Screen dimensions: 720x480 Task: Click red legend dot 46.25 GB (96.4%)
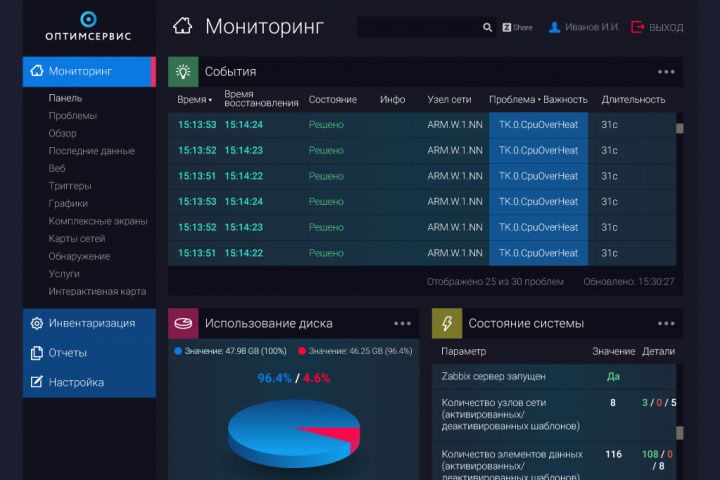(x=302, y=351)
